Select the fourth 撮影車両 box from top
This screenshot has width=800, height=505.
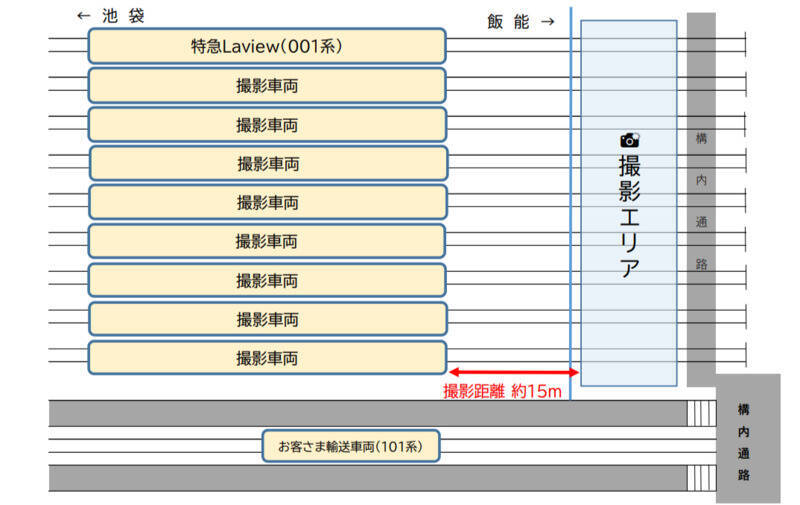[267, 202]
